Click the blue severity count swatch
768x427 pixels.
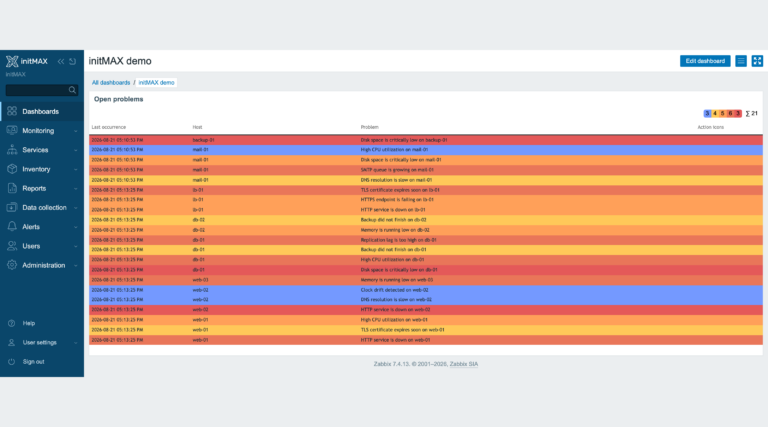(707, 113)
